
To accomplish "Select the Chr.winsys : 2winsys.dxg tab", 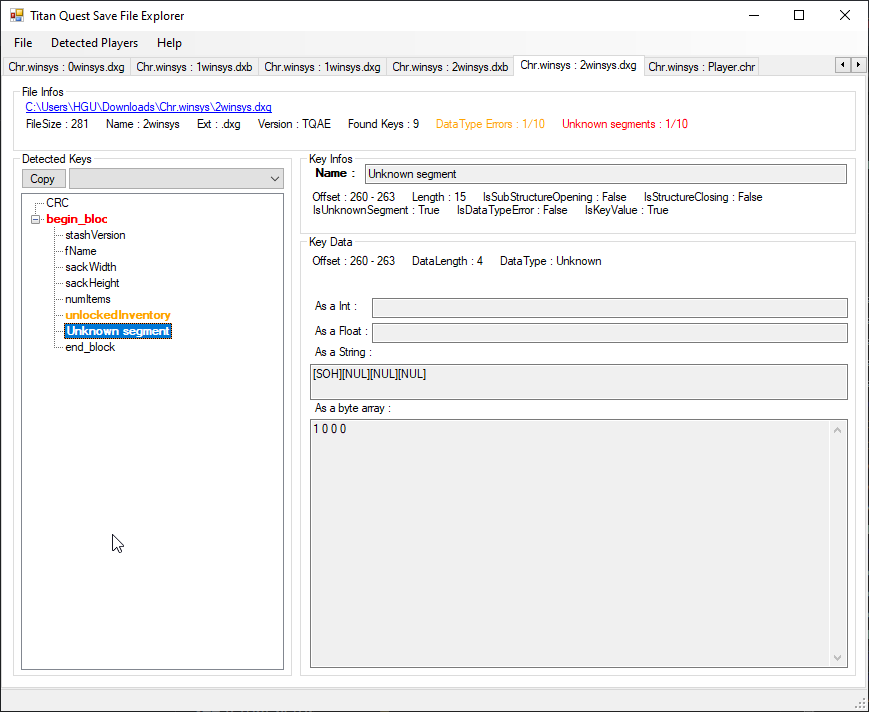I will click(x=578, y=65).
